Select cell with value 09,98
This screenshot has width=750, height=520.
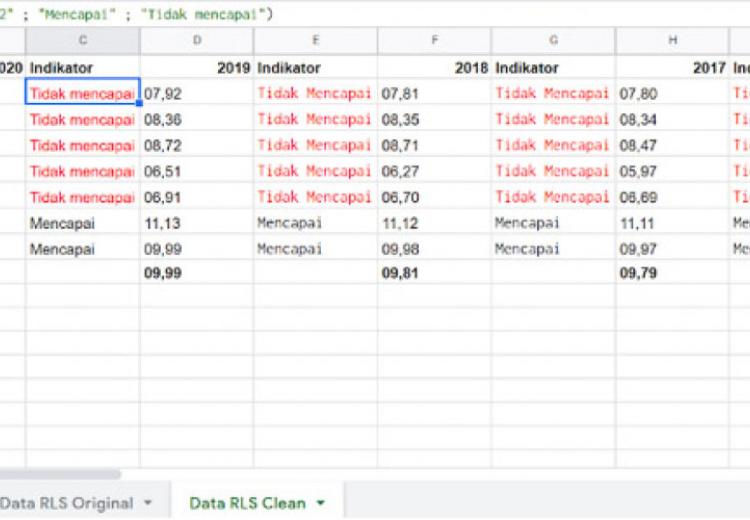tap(434, 248)
